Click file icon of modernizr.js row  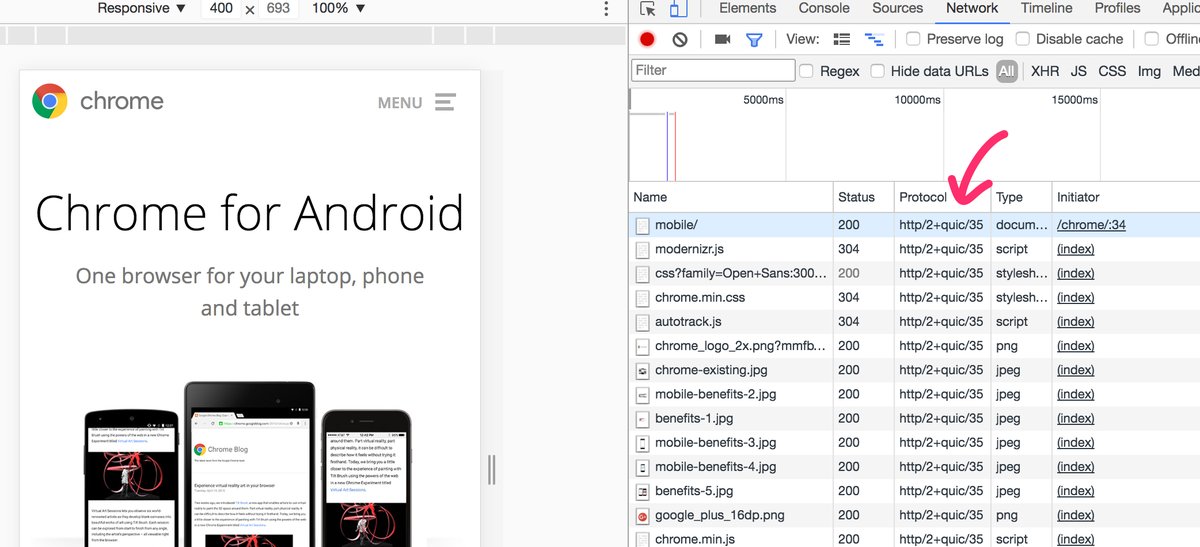tap(642, 249)
